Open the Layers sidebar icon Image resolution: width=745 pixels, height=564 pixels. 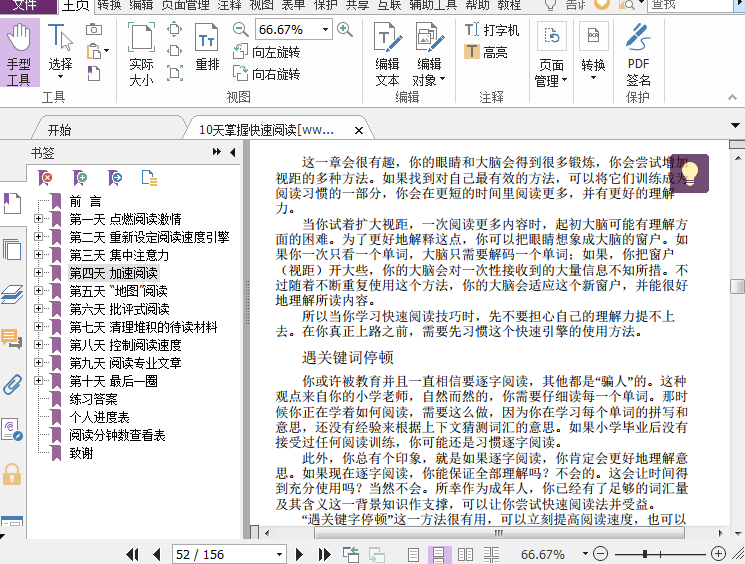click(12, 294)
